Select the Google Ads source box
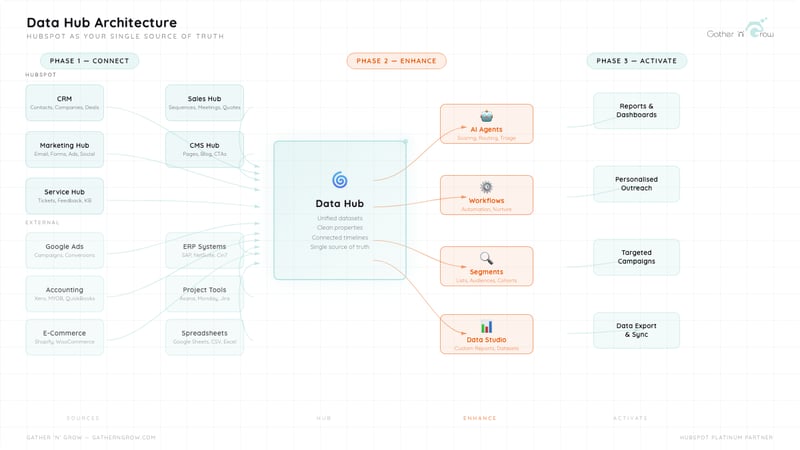 point(64,250)
